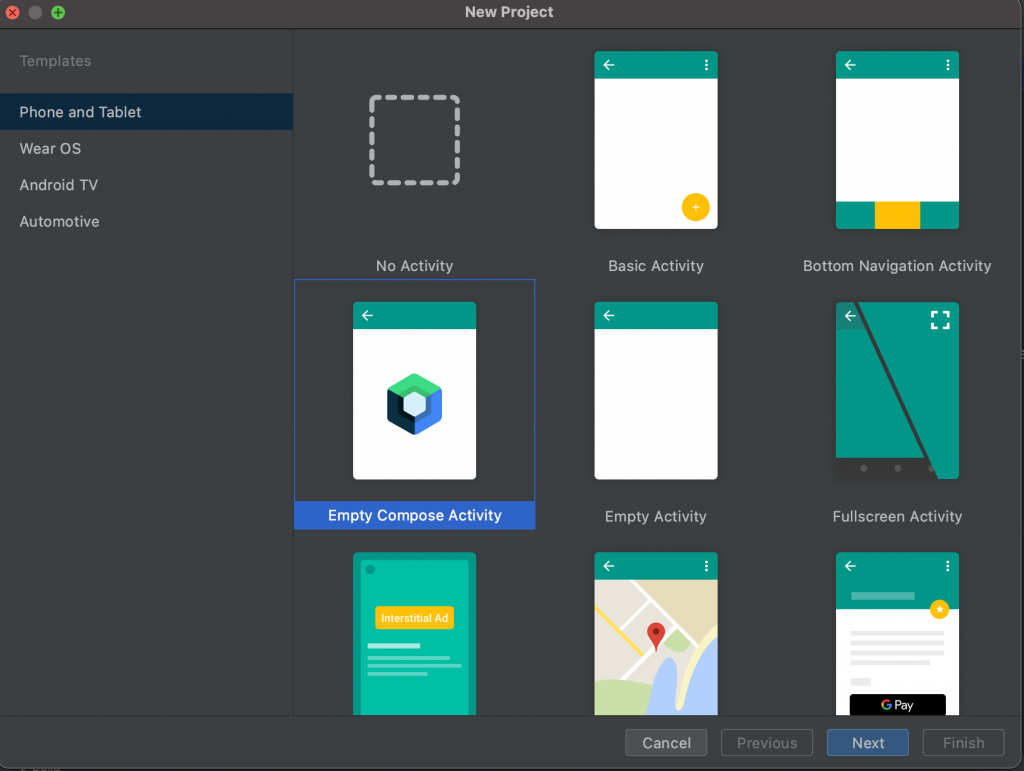Choose the Bottom Navigation Activity thumbnail
The height and width of the screenshot is (771, 1024).
click(x=897, y=140)
